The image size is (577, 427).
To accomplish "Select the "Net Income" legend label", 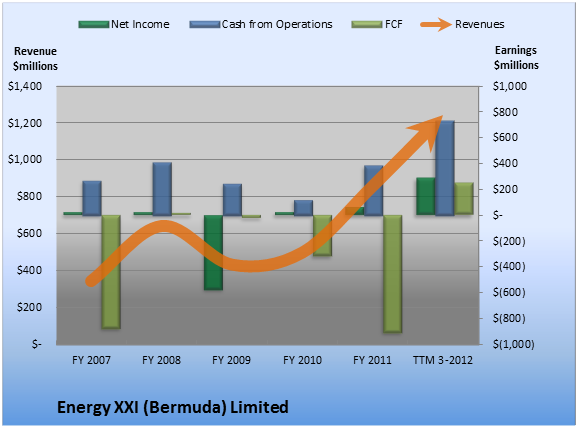I will point(140,24).
